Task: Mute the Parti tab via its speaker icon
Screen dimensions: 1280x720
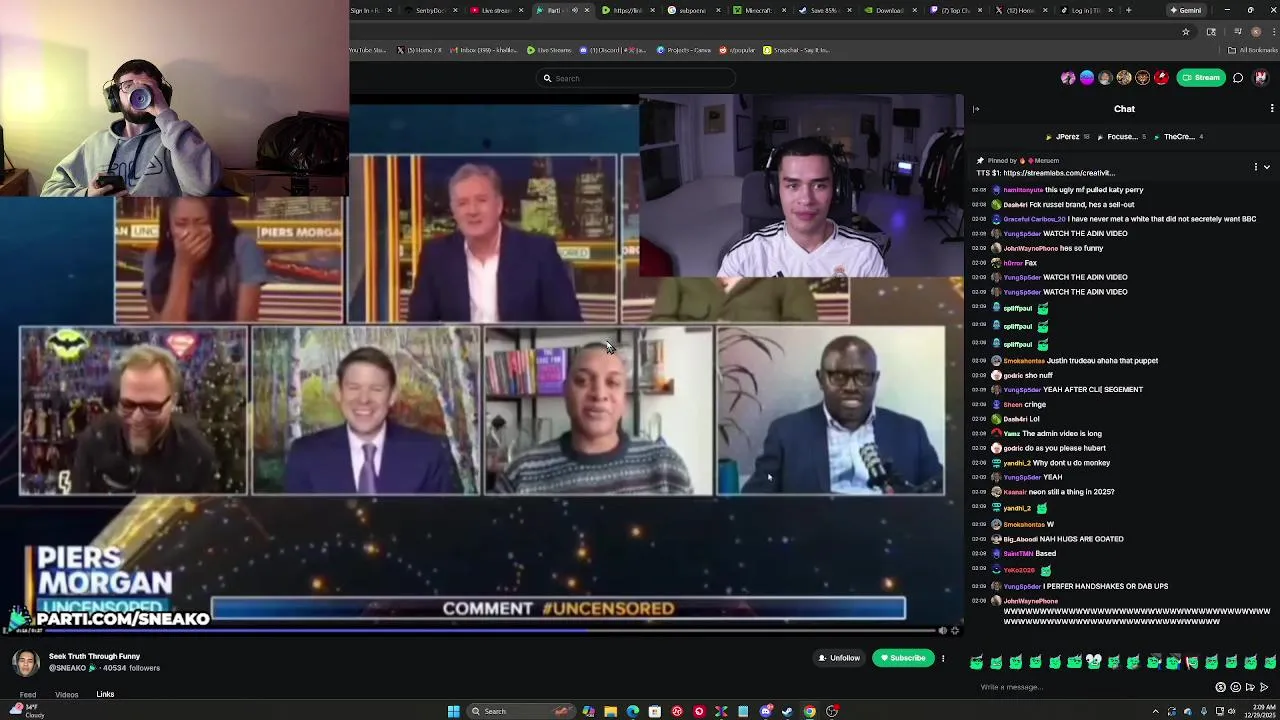Action: point(575,10)
